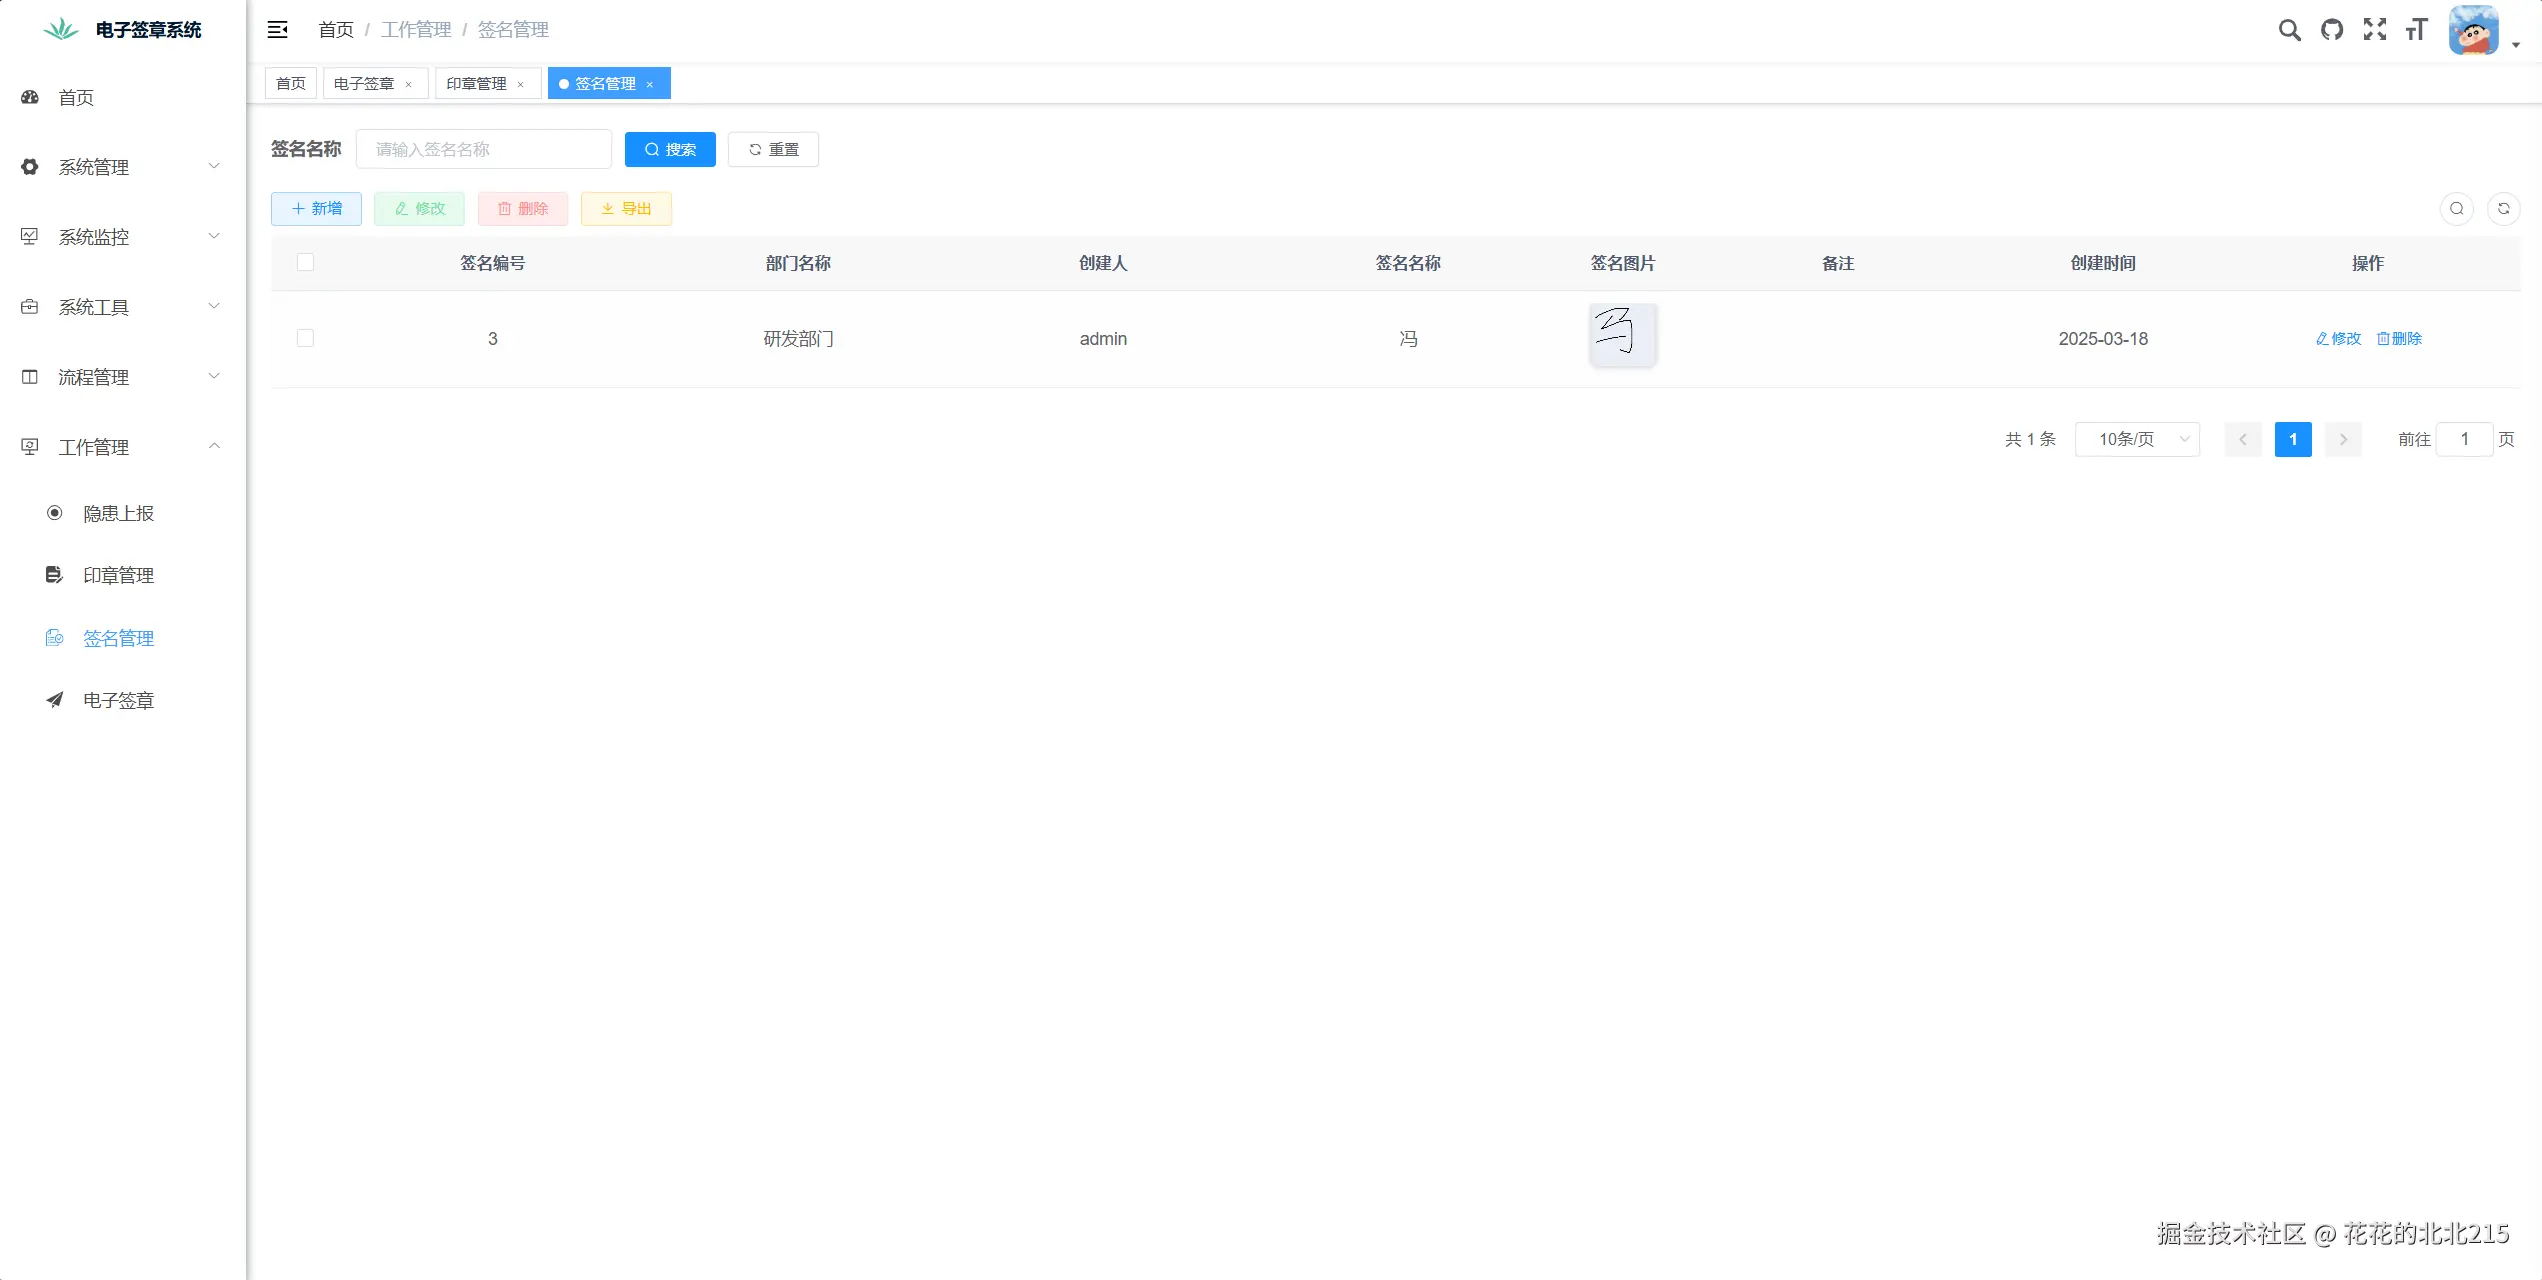Check the select-all header checkbox
Viewport: 2542px width, 1280px height.
(305, 262)
